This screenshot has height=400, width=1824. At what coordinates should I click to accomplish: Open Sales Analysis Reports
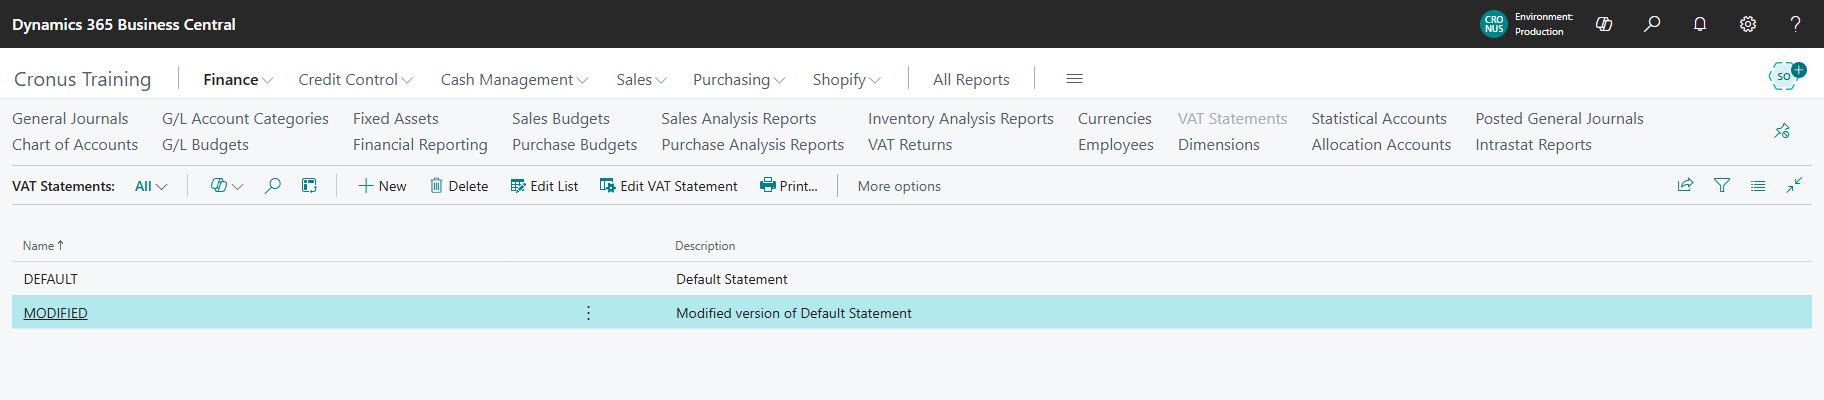[x=738, y=118]
